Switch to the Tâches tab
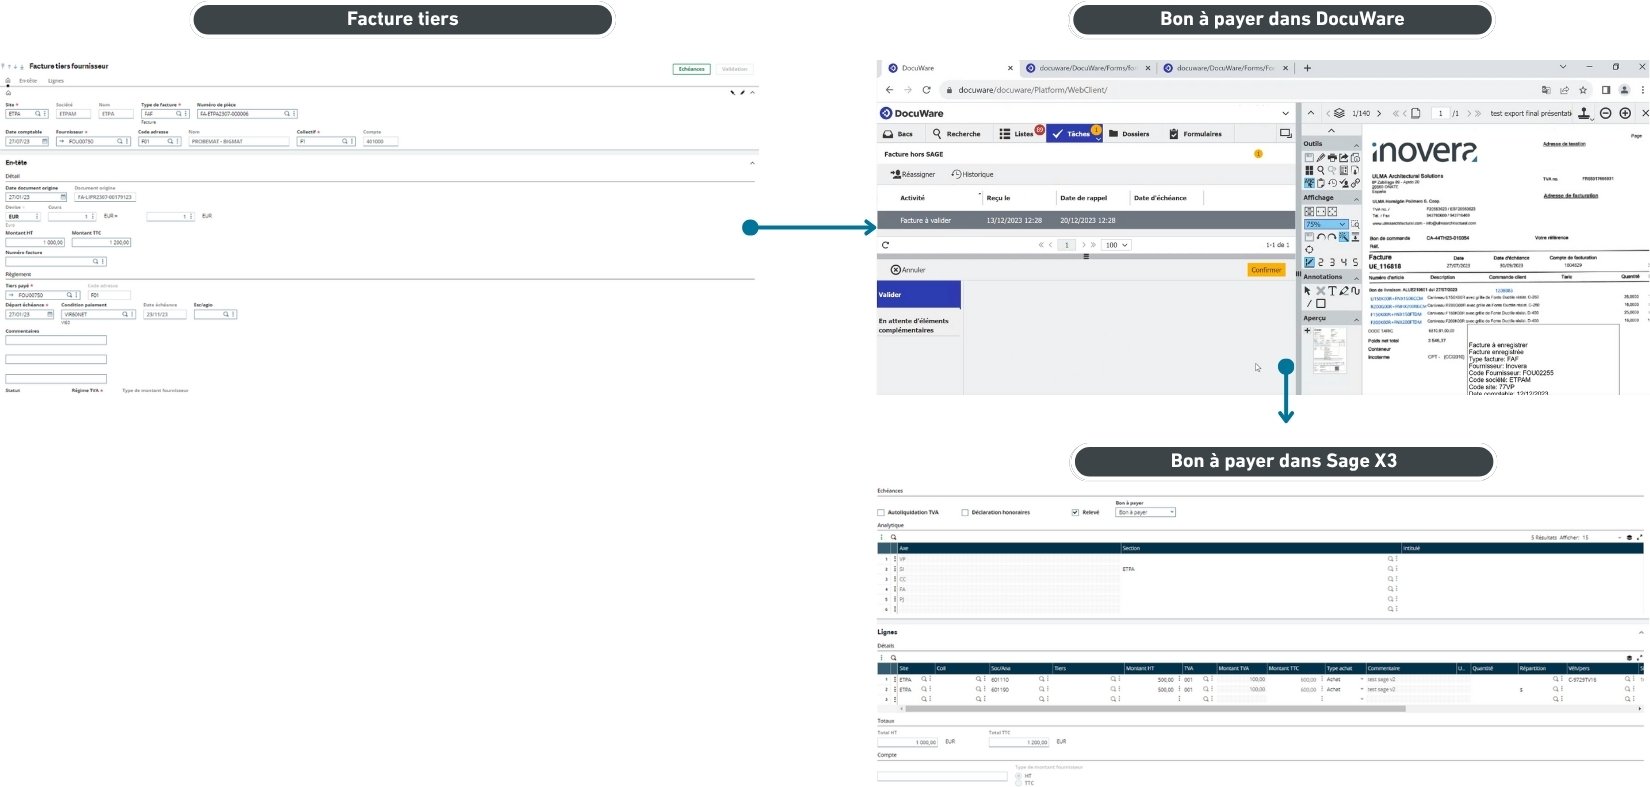 (1073, 133)
